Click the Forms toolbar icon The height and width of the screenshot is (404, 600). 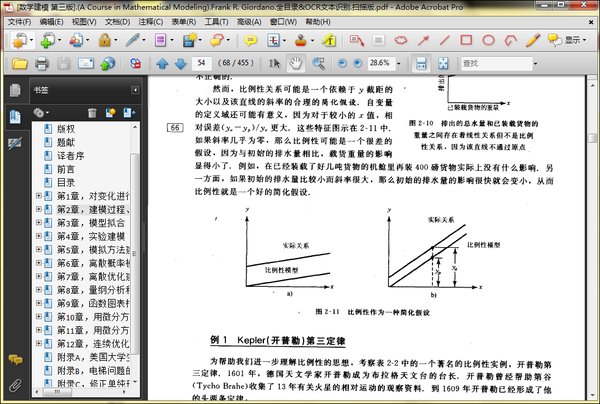160,40
